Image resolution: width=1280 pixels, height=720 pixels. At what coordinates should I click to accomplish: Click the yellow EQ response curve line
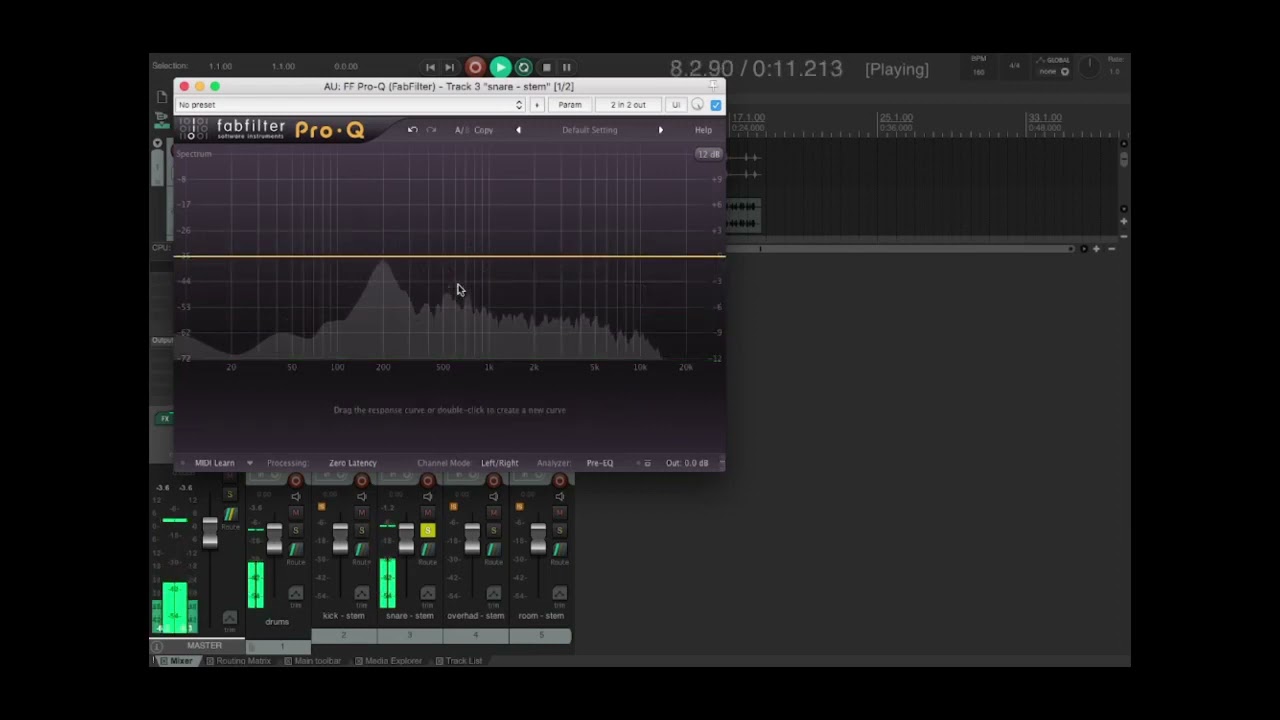tap(450, 256)
